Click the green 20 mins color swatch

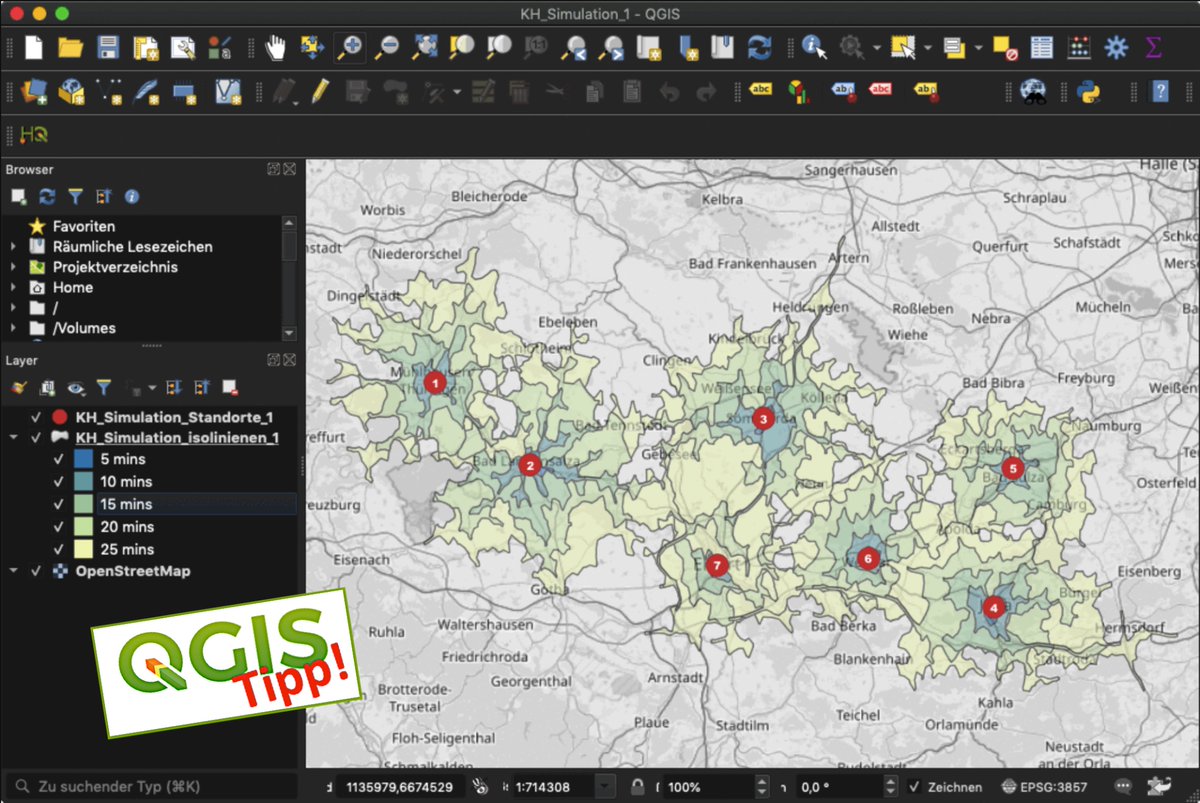click(83, 527)
